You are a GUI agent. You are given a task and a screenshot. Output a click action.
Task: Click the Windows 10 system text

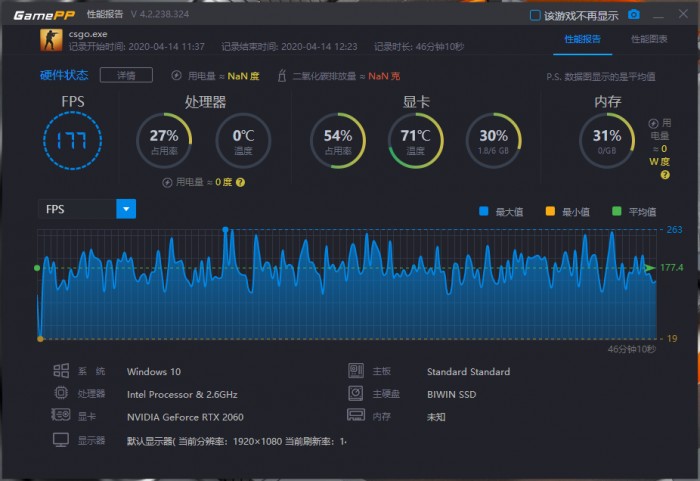click(x=154, y=372)
